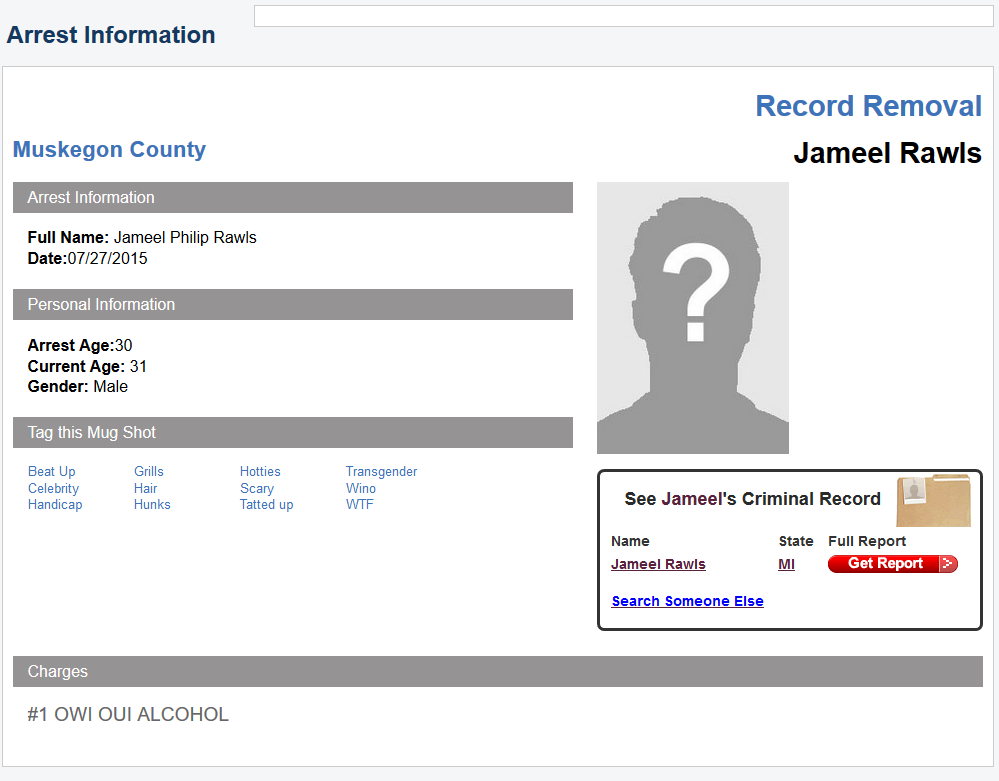
Task: Tag mug shot as Beat Up
Action: 52,471
